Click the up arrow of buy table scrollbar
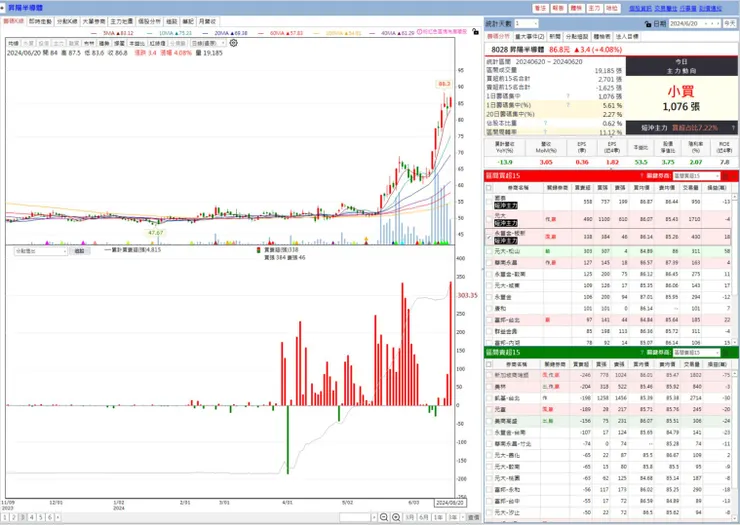Image resolution: width=740 pixels, height=525 pixels. pyautogui.click(x=734, y=196)
